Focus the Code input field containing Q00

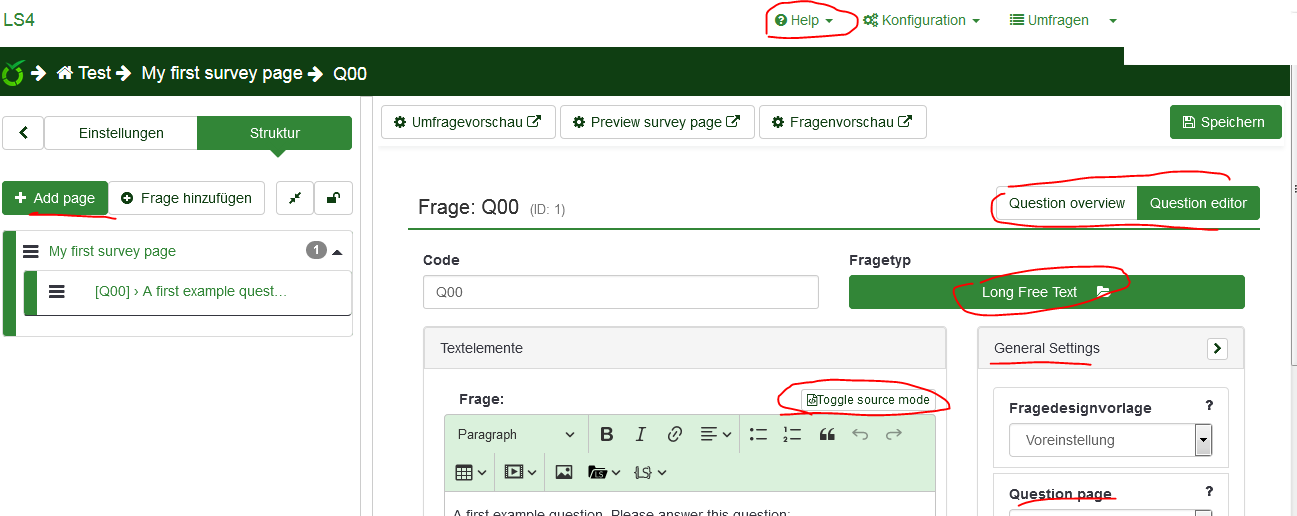point(621,292)
